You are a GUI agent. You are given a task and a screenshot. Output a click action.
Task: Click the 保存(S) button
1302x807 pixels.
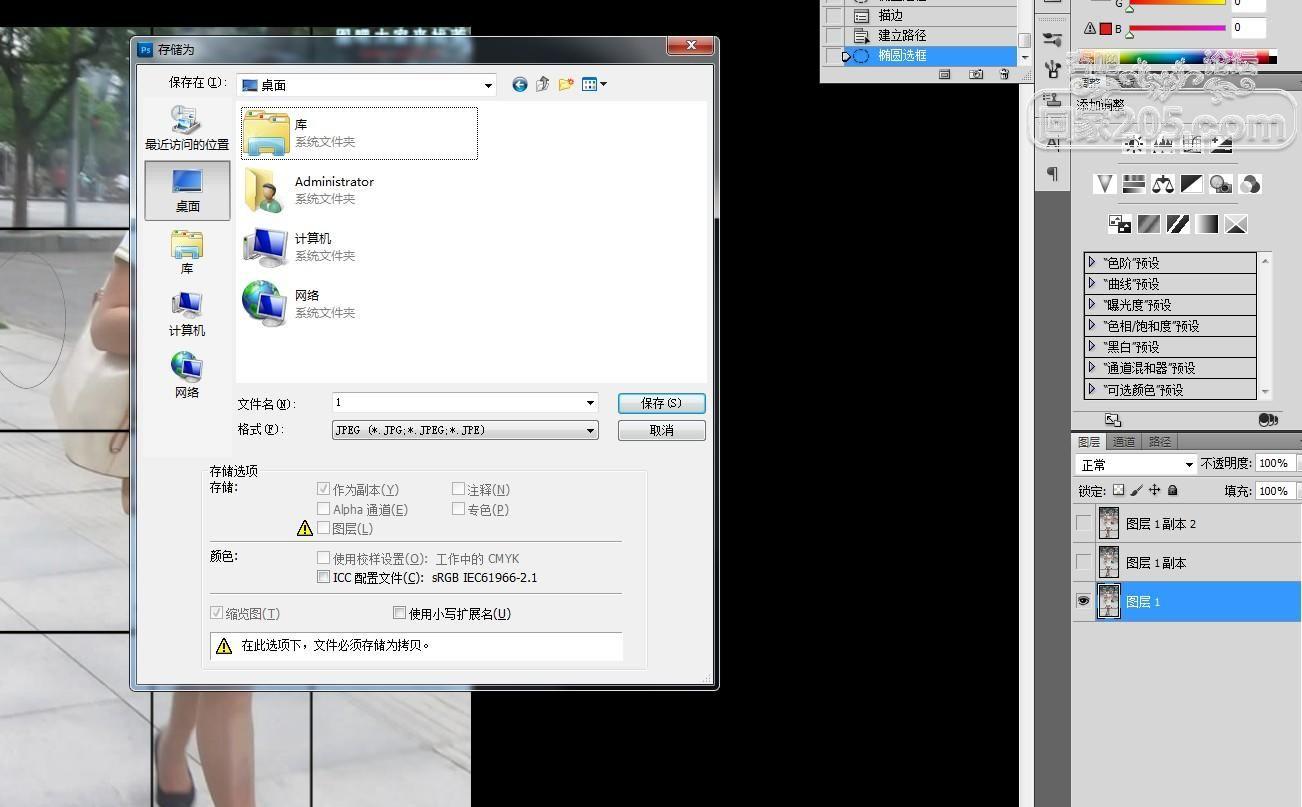point(661,403)
